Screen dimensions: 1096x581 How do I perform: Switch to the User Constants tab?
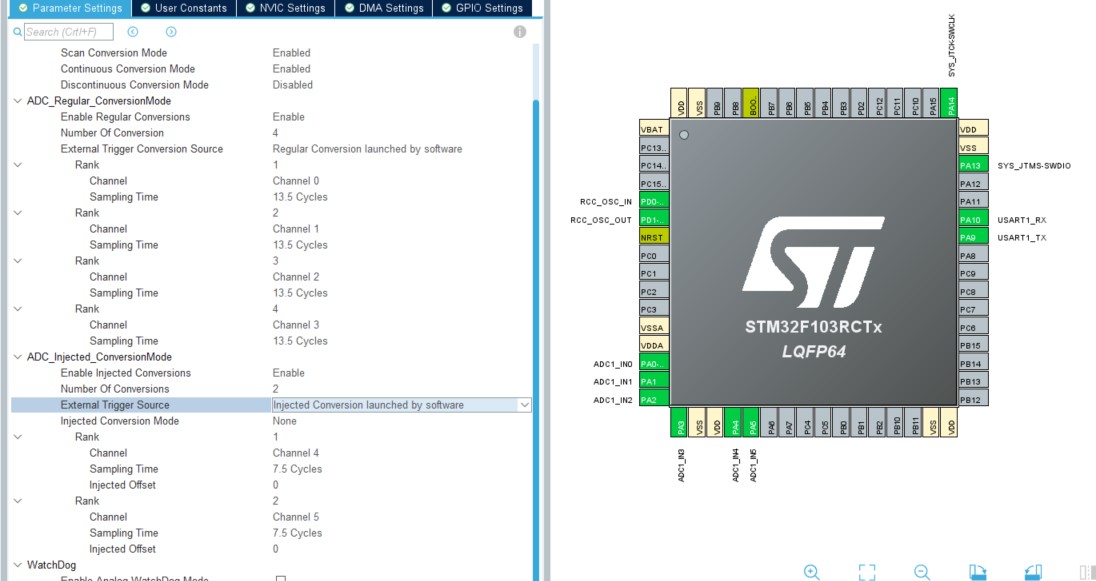tap(184, 8)
